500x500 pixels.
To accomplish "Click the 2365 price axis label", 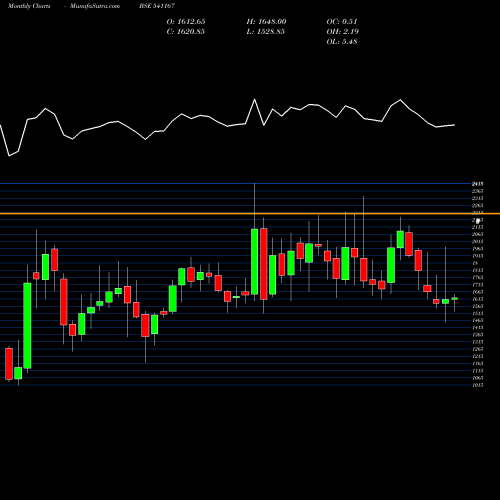I will point(478,191).
